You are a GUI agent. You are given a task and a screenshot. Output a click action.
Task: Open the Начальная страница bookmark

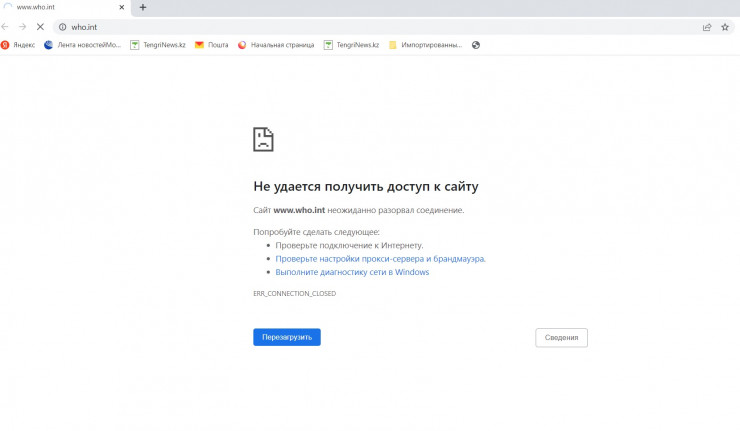click(x=276, y=45)
